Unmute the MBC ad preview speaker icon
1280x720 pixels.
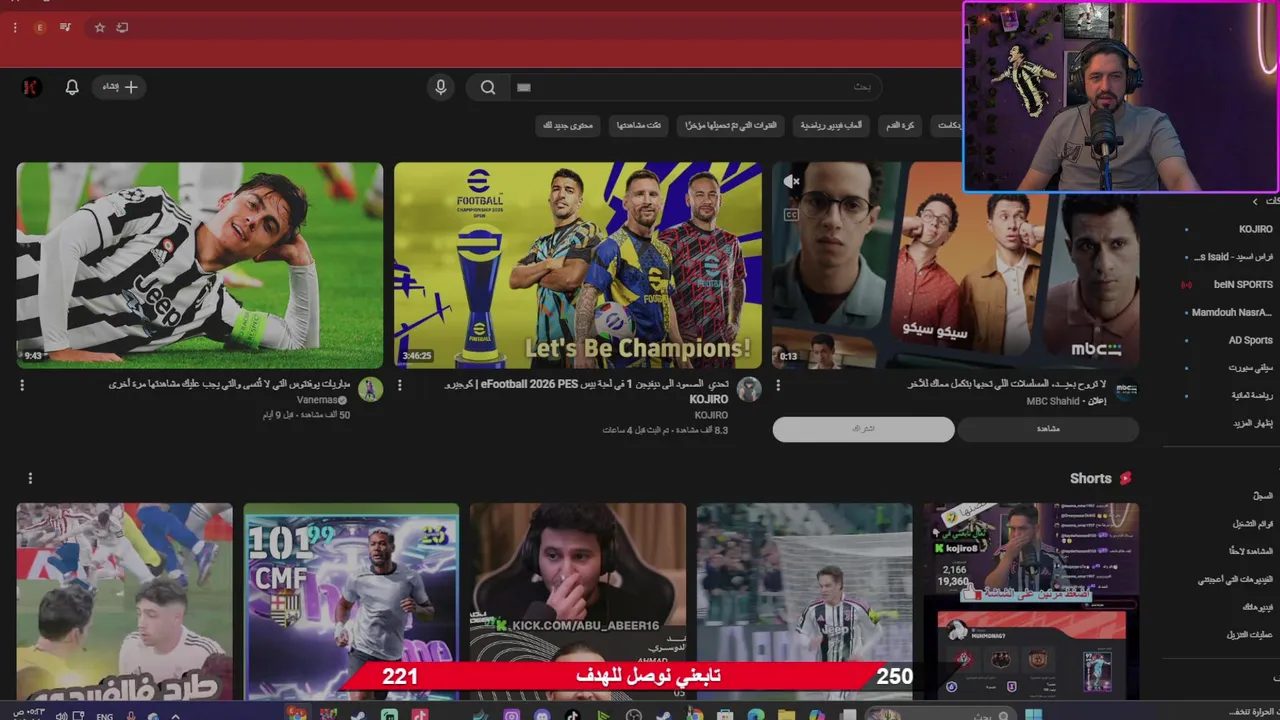click(x=791, y=181)
